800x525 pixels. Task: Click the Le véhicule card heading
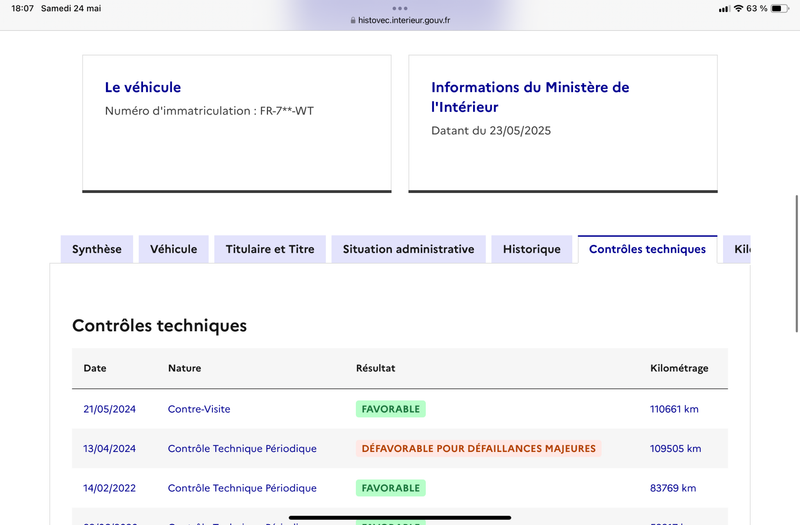click(x=143, y=87)
